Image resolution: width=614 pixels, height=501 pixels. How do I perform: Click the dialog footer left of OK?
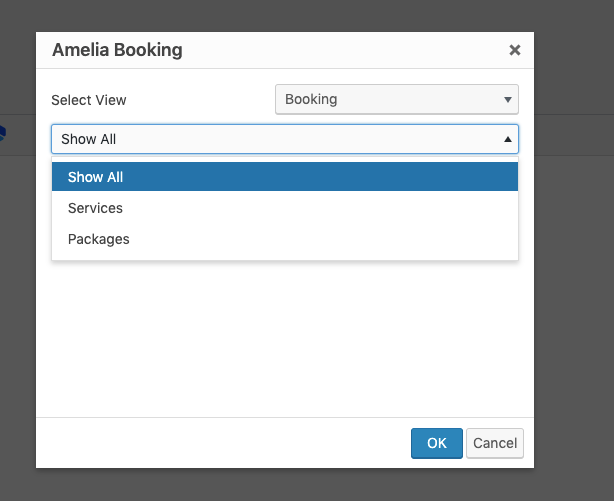tap(220, 443)
